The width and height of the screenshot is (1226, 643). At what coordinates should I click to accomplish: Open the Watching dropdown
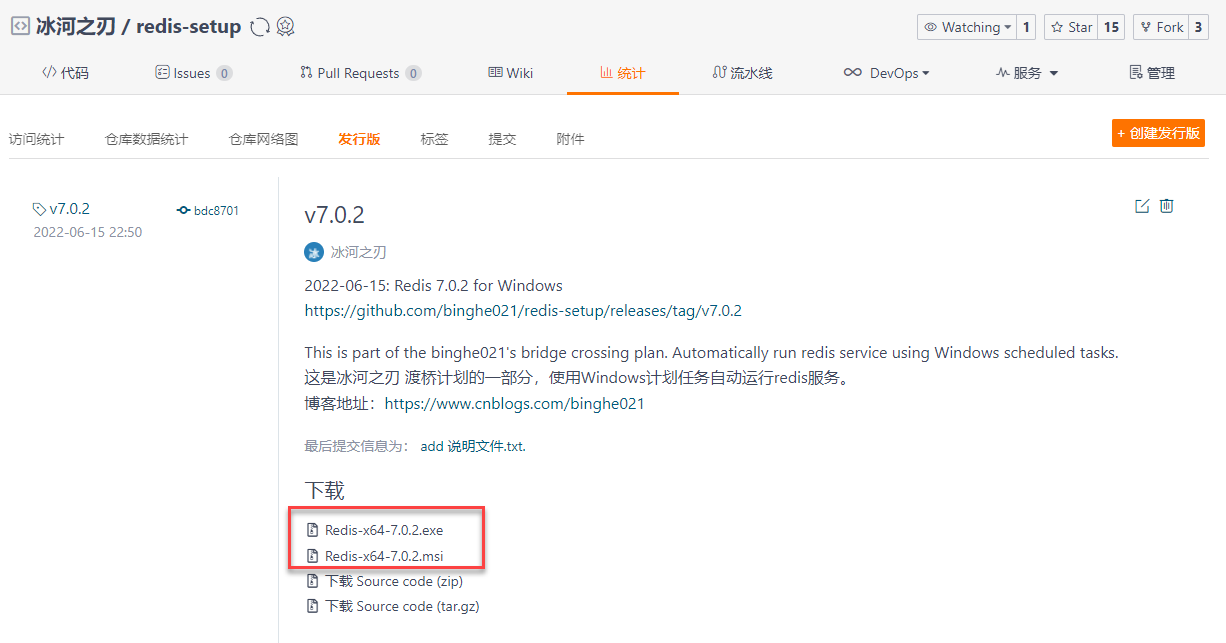[x=966, y=27]
